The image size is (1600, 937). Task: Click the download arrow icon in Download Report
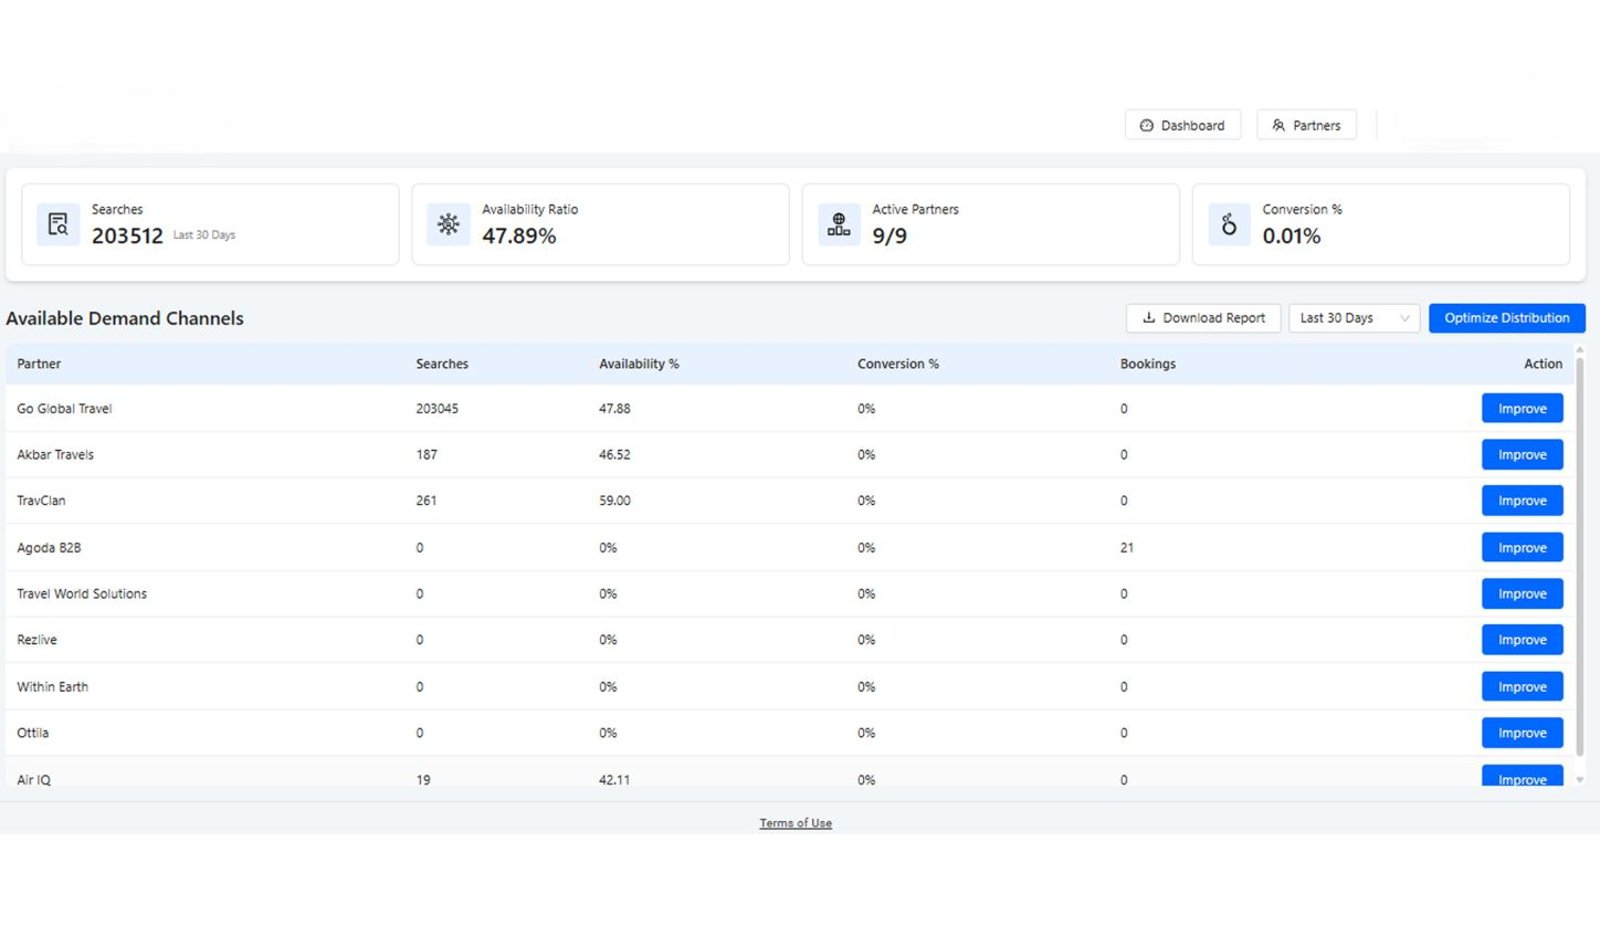coord(1149,317)
